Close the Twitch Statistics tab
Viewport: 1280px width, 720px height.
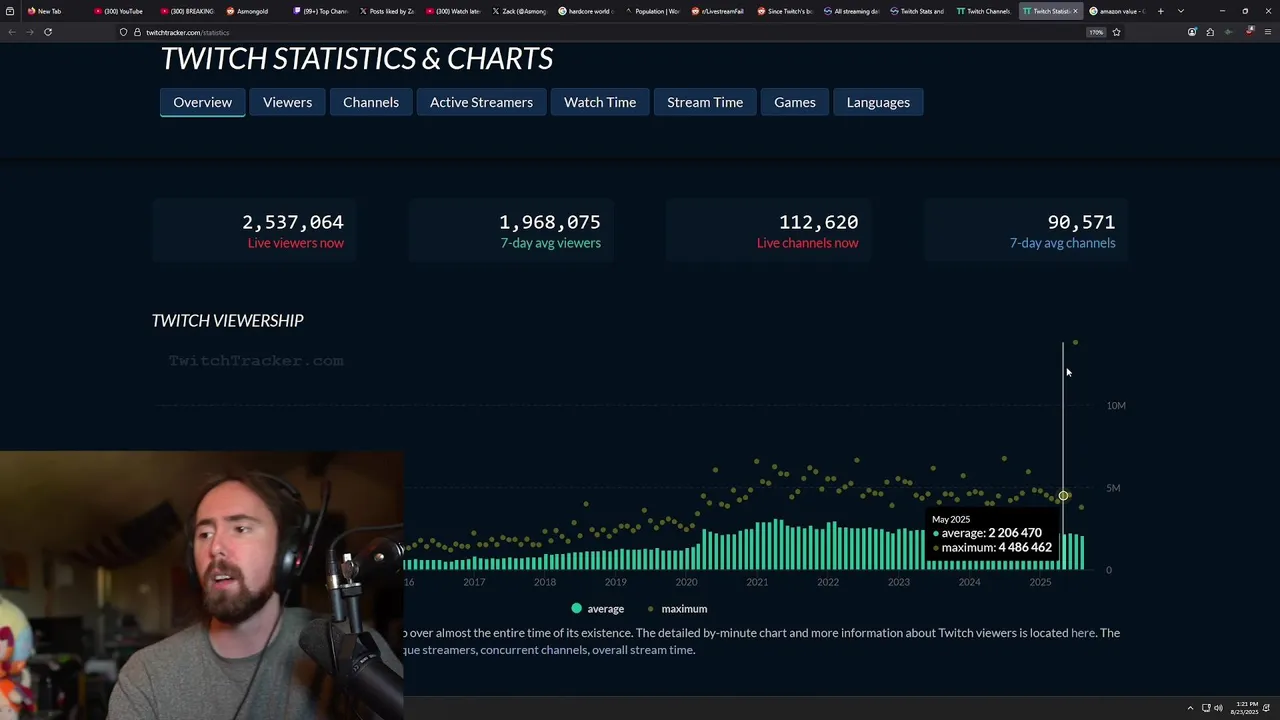[1075, 11]
